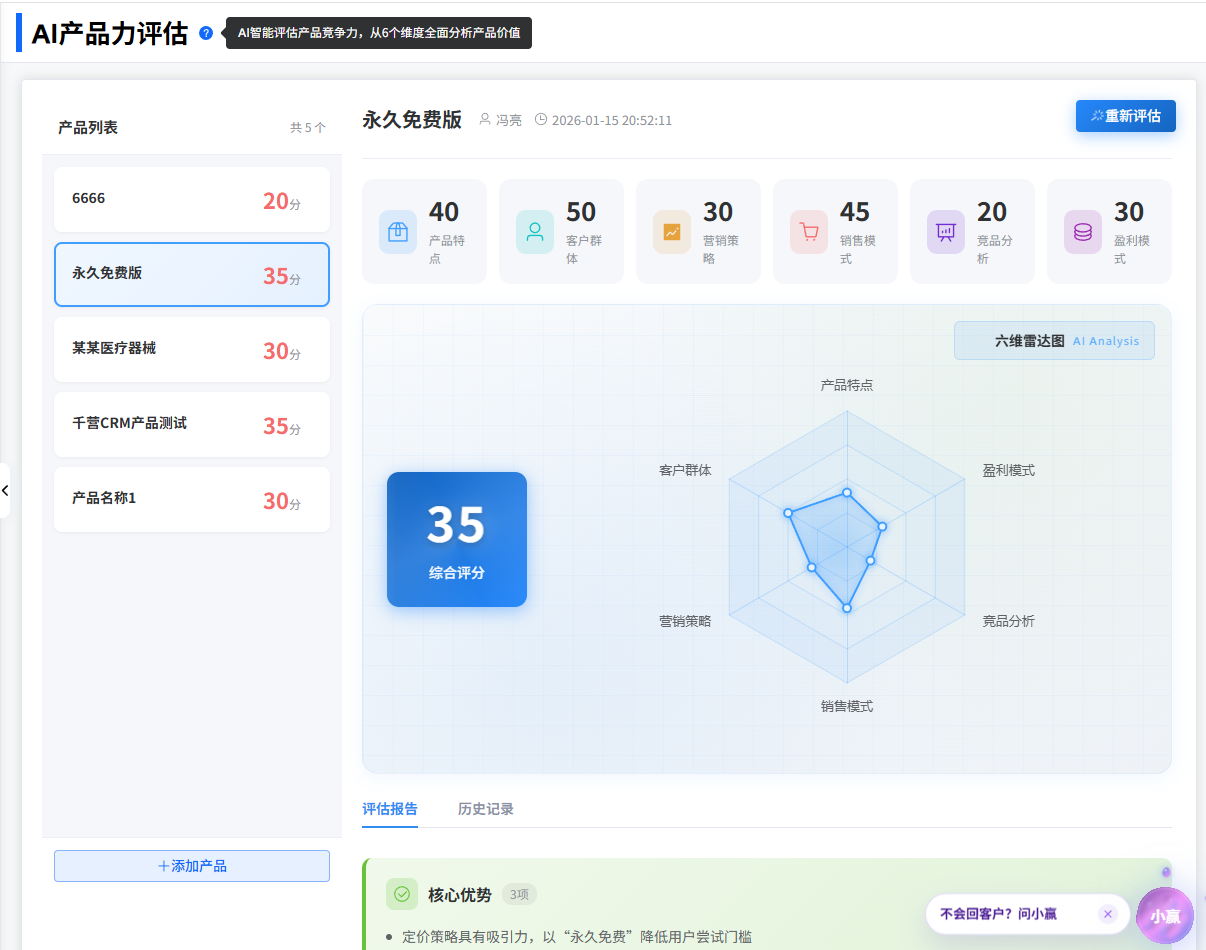1206x950 pixels.
Task: Select 某某医疗器械 in the product list
Action: tap(192, 349)
